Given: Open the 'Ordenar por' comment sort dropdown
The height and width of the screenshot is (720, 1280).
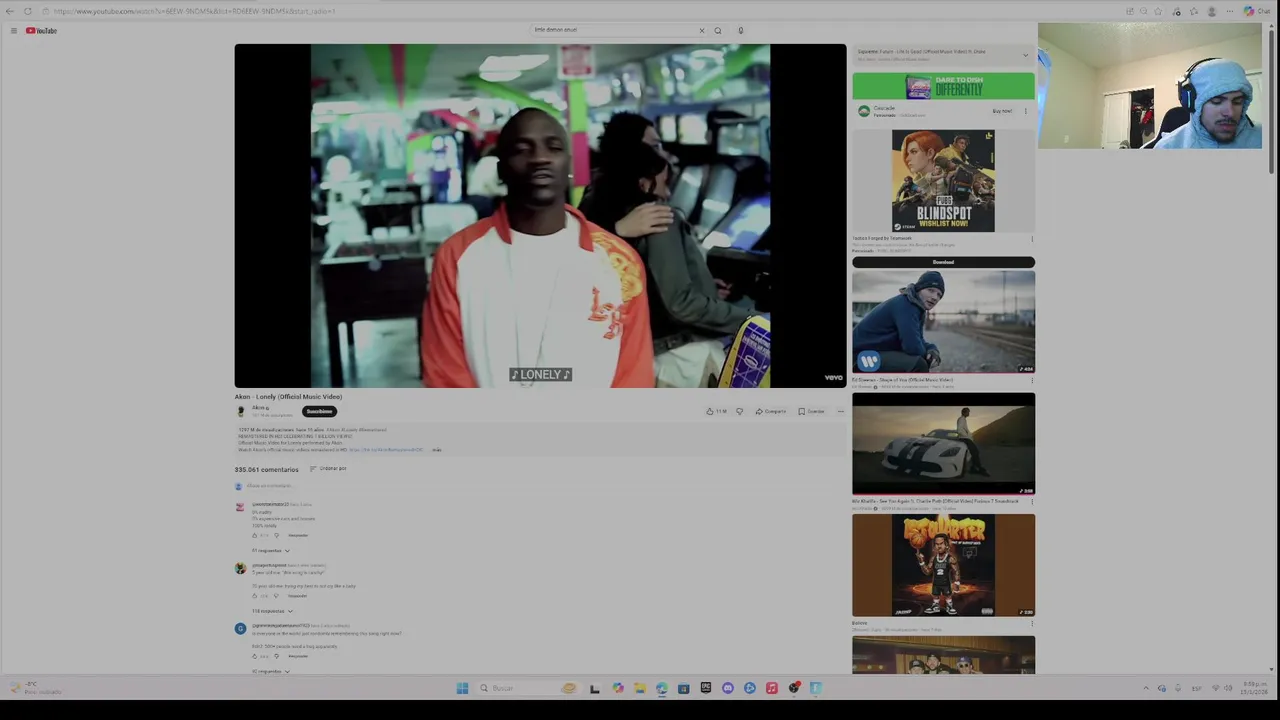Looking at the screenshot, I should pos(328,469).
